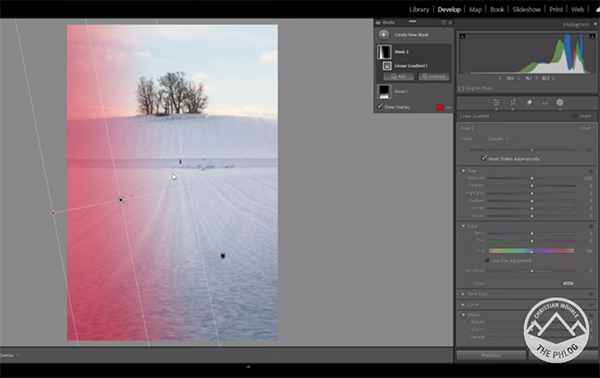Expand the Curve section

coord(463,305)
